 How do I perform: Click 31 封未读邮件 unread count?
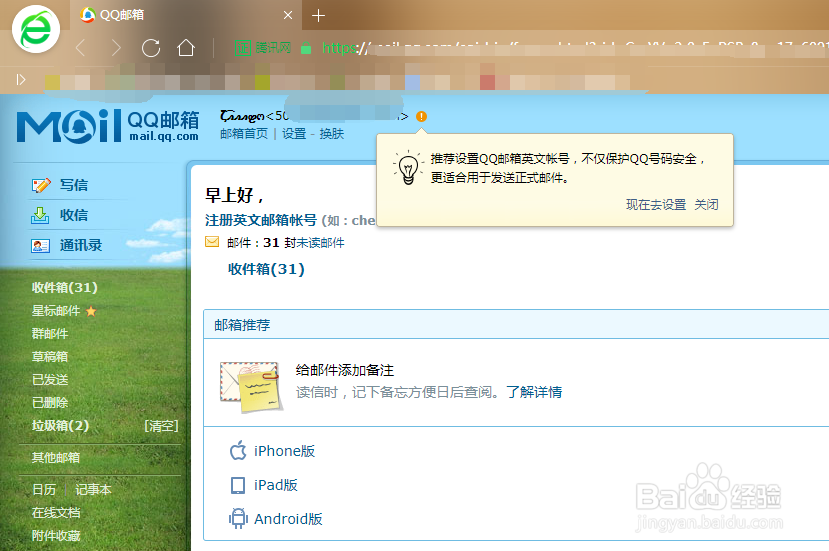[304, 243]
